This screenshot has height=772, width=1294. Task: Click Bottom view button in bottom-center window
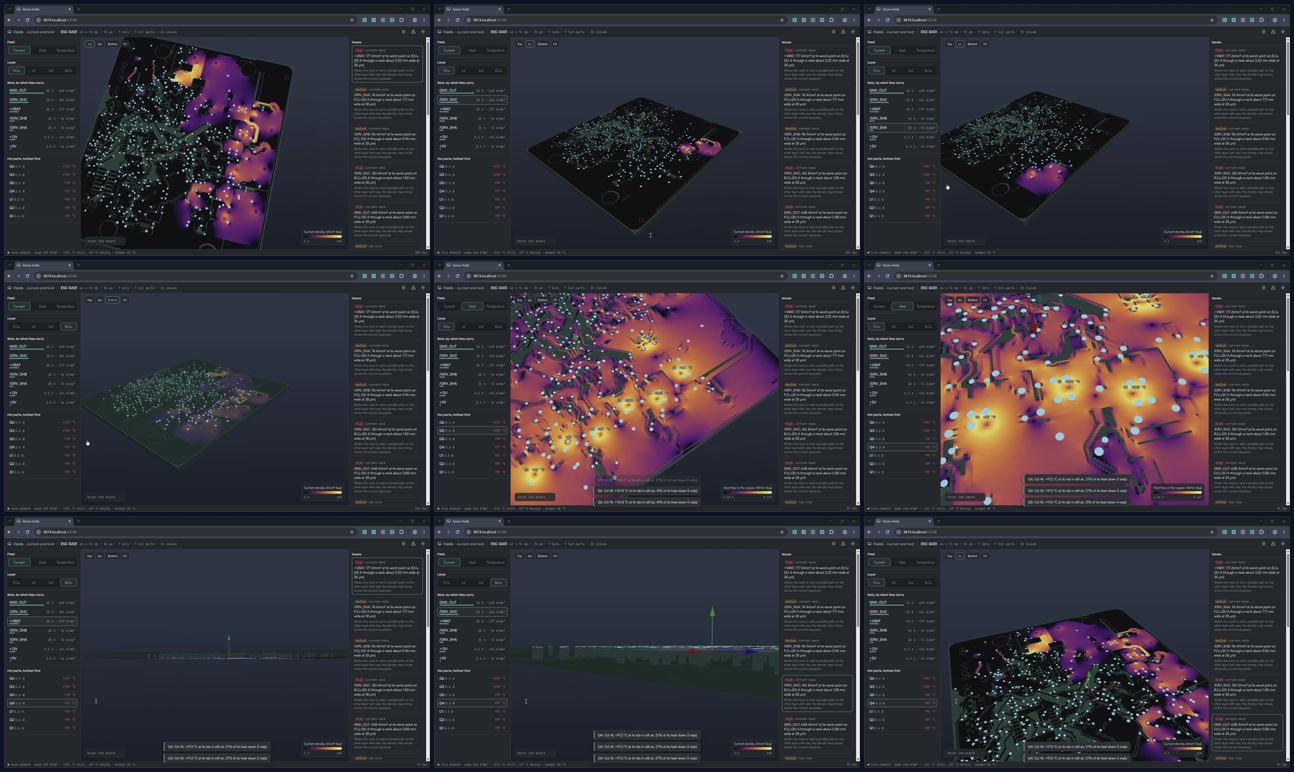[x=542, y=556]
